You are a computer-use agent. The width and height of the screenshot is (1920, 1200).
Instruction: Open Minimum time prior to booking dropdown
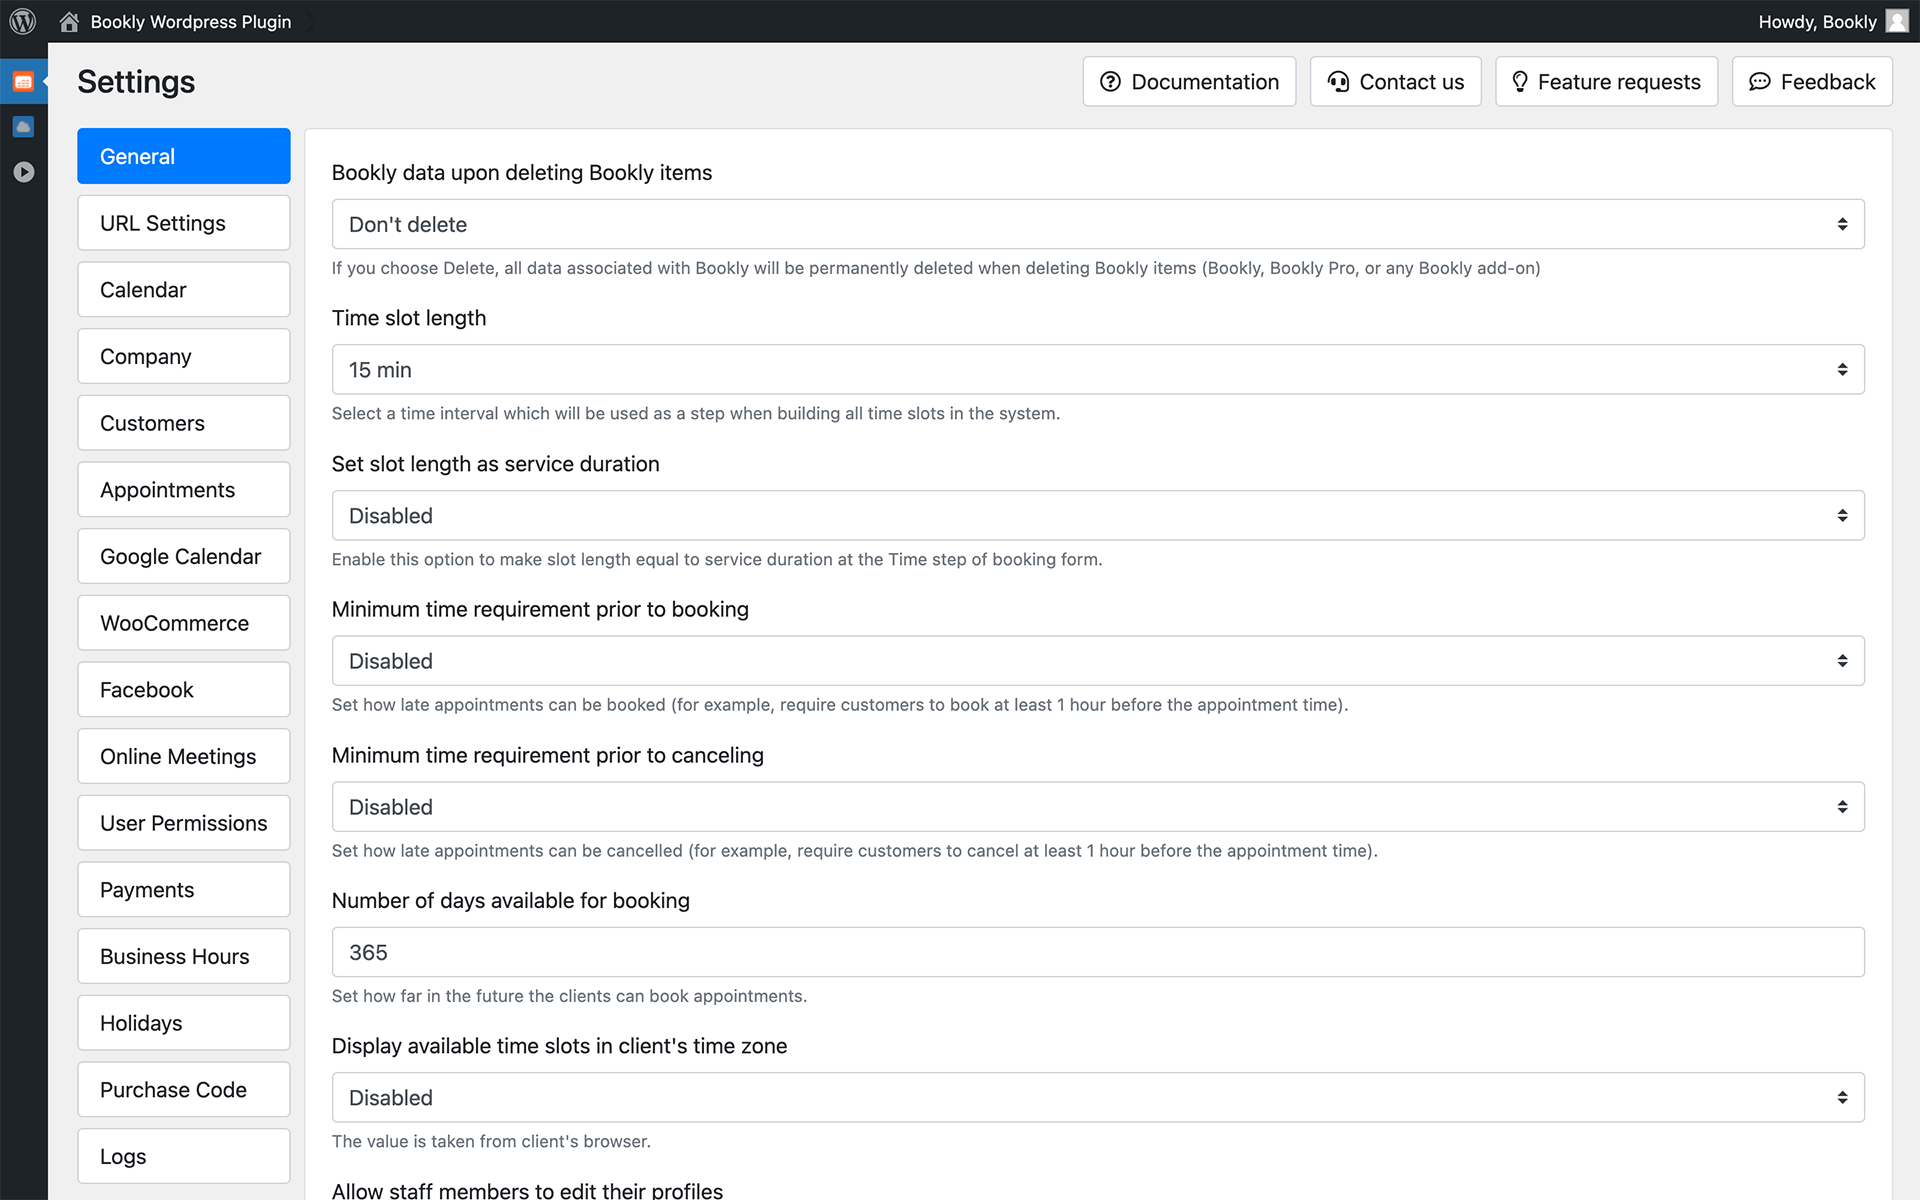point(1098,661)
